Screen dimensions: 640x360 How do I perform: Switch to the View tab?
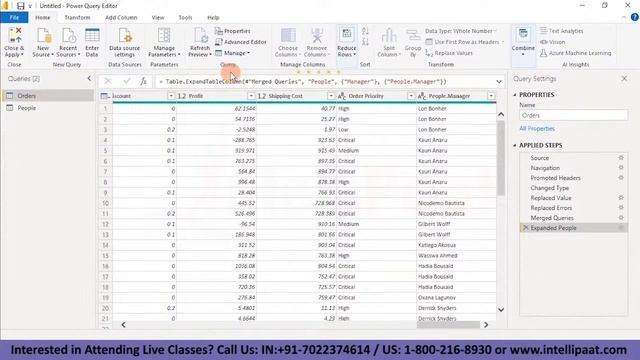[x=158, y=18]
